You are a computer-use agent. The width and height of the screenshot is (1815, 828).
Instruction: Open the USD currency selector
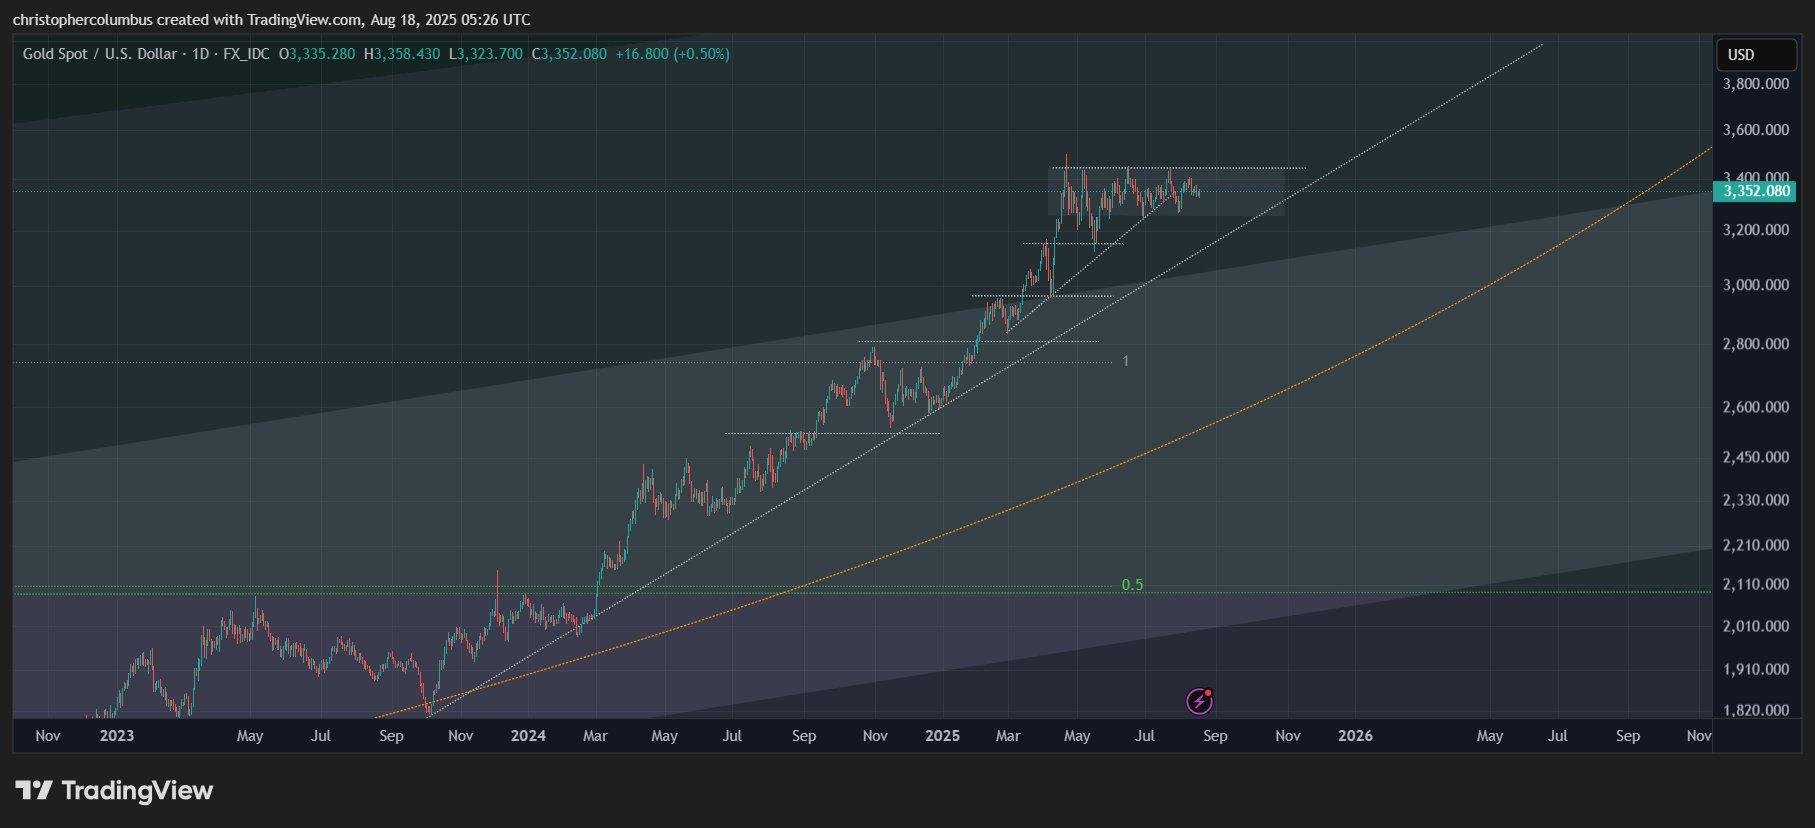point(1756,55)
